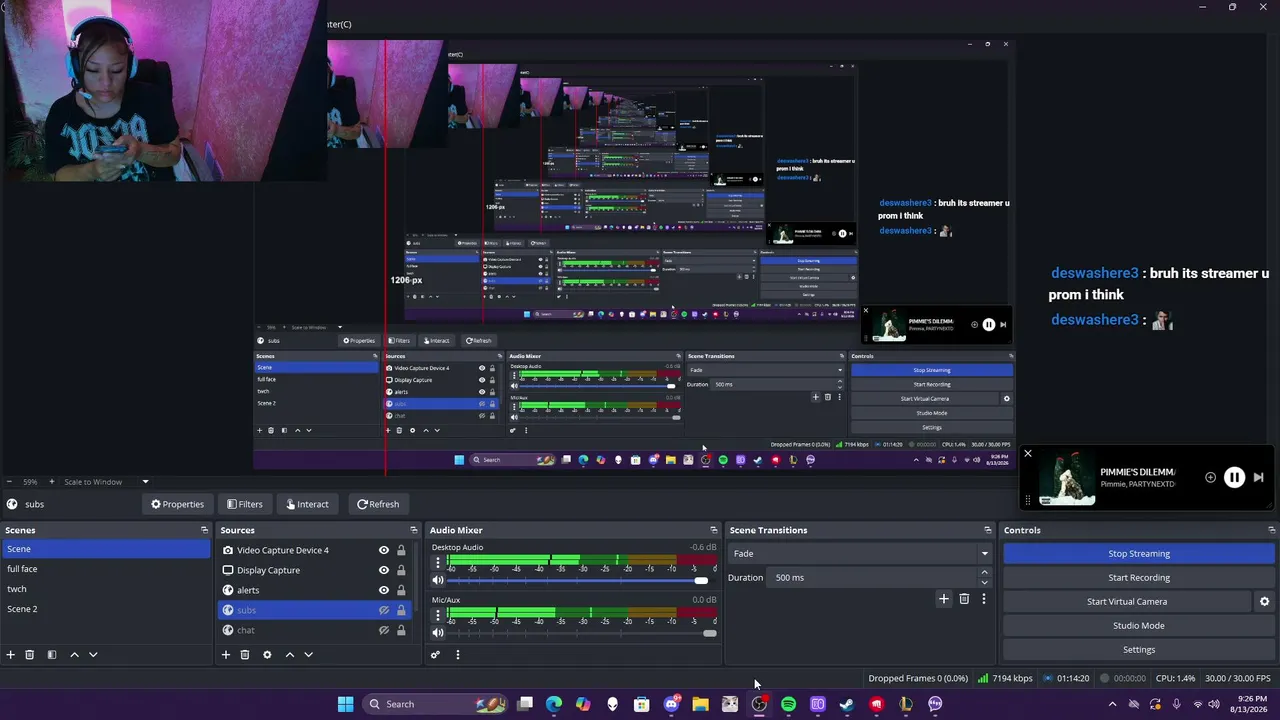Open source properties gear in Sources toolbar
Viewport: 1280px width, 720px height.
267,655
